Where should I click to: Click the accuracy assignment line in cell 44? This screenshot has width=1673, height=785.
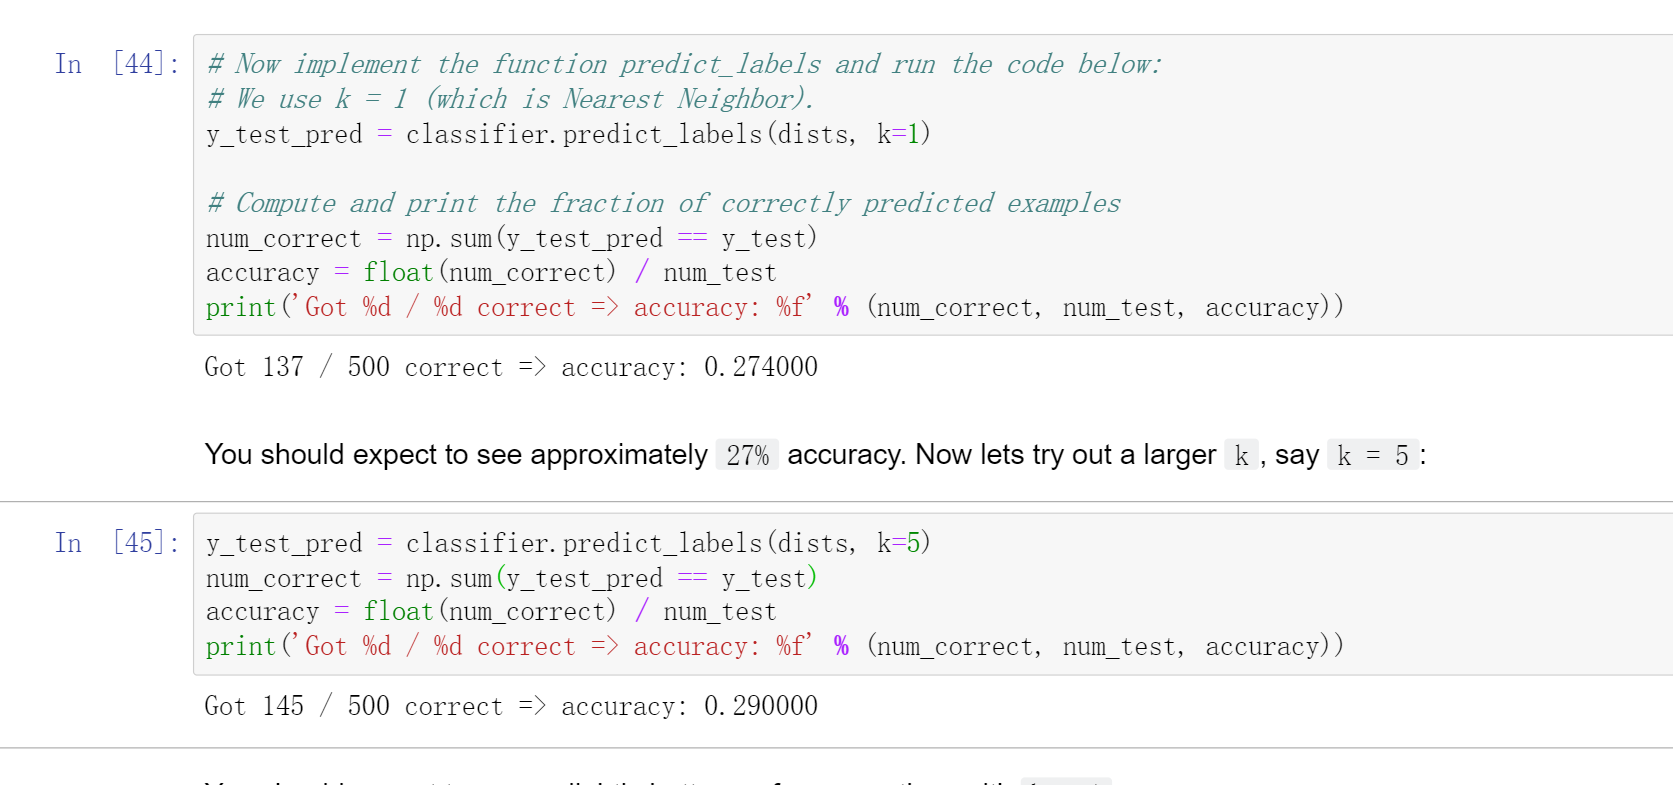click(490, 273)
